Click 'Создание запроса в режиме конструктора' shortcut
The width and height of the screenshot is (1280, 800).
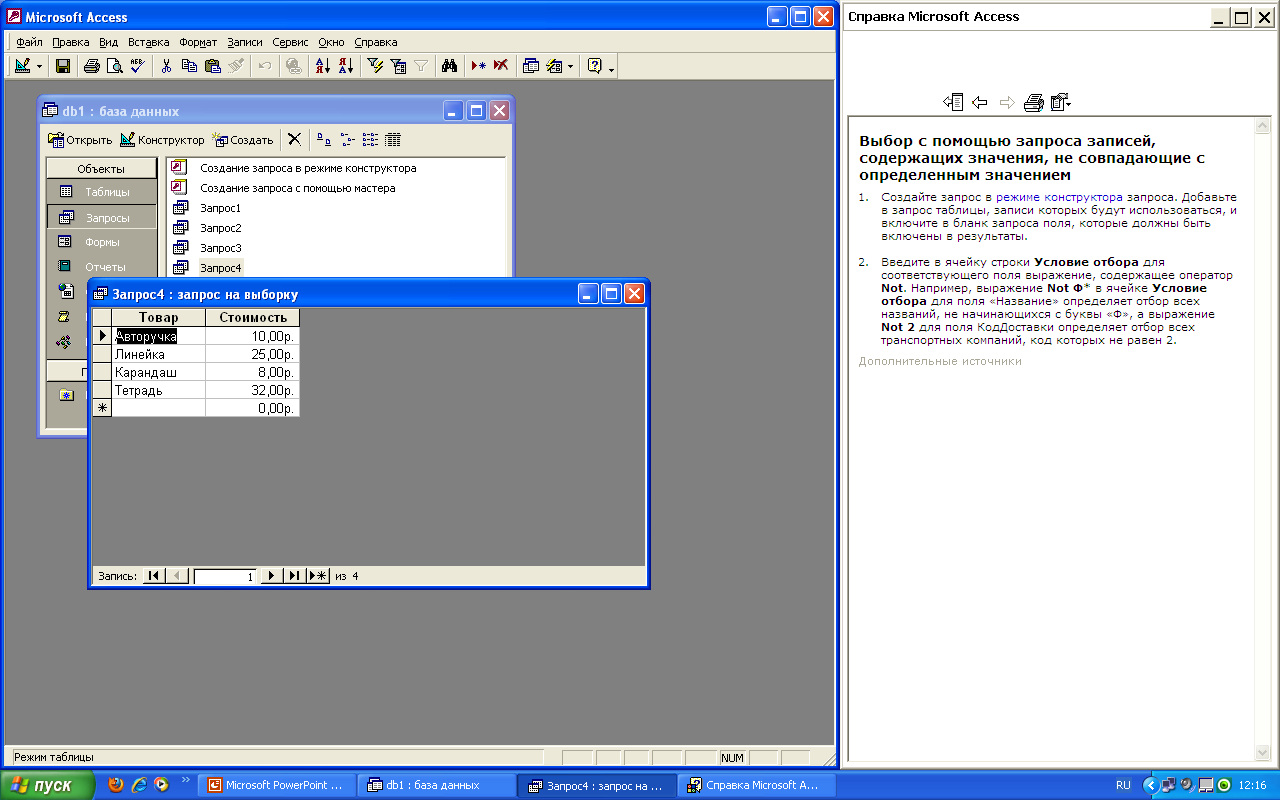pos(308,168)
